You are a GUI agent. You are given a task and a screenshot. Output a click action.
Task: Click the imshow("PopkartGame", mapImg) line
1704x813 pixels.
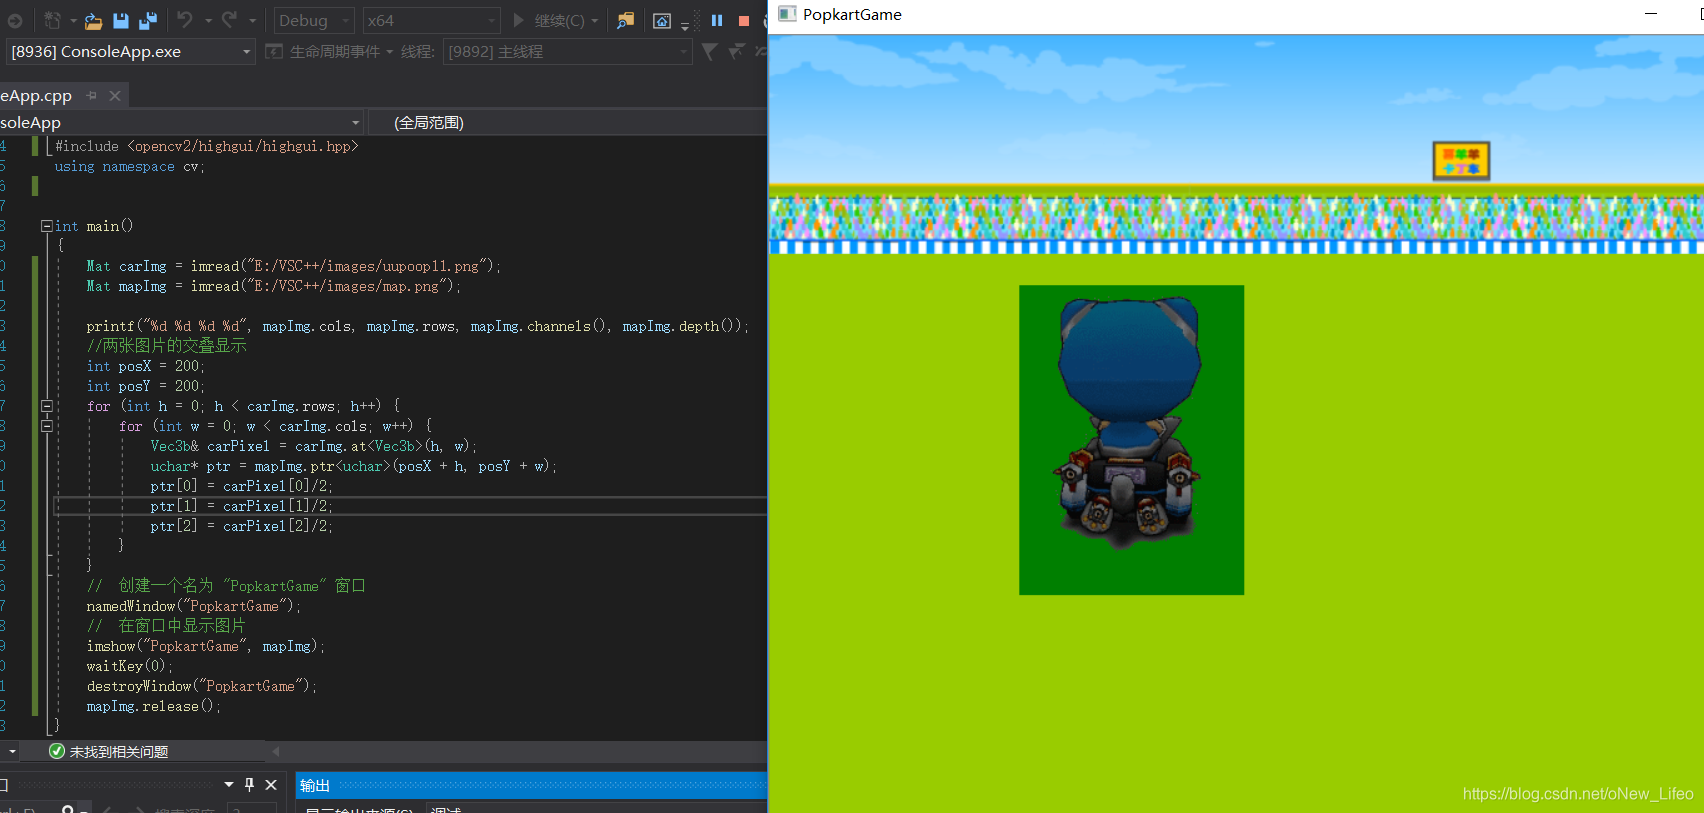[x=205, y=646]
